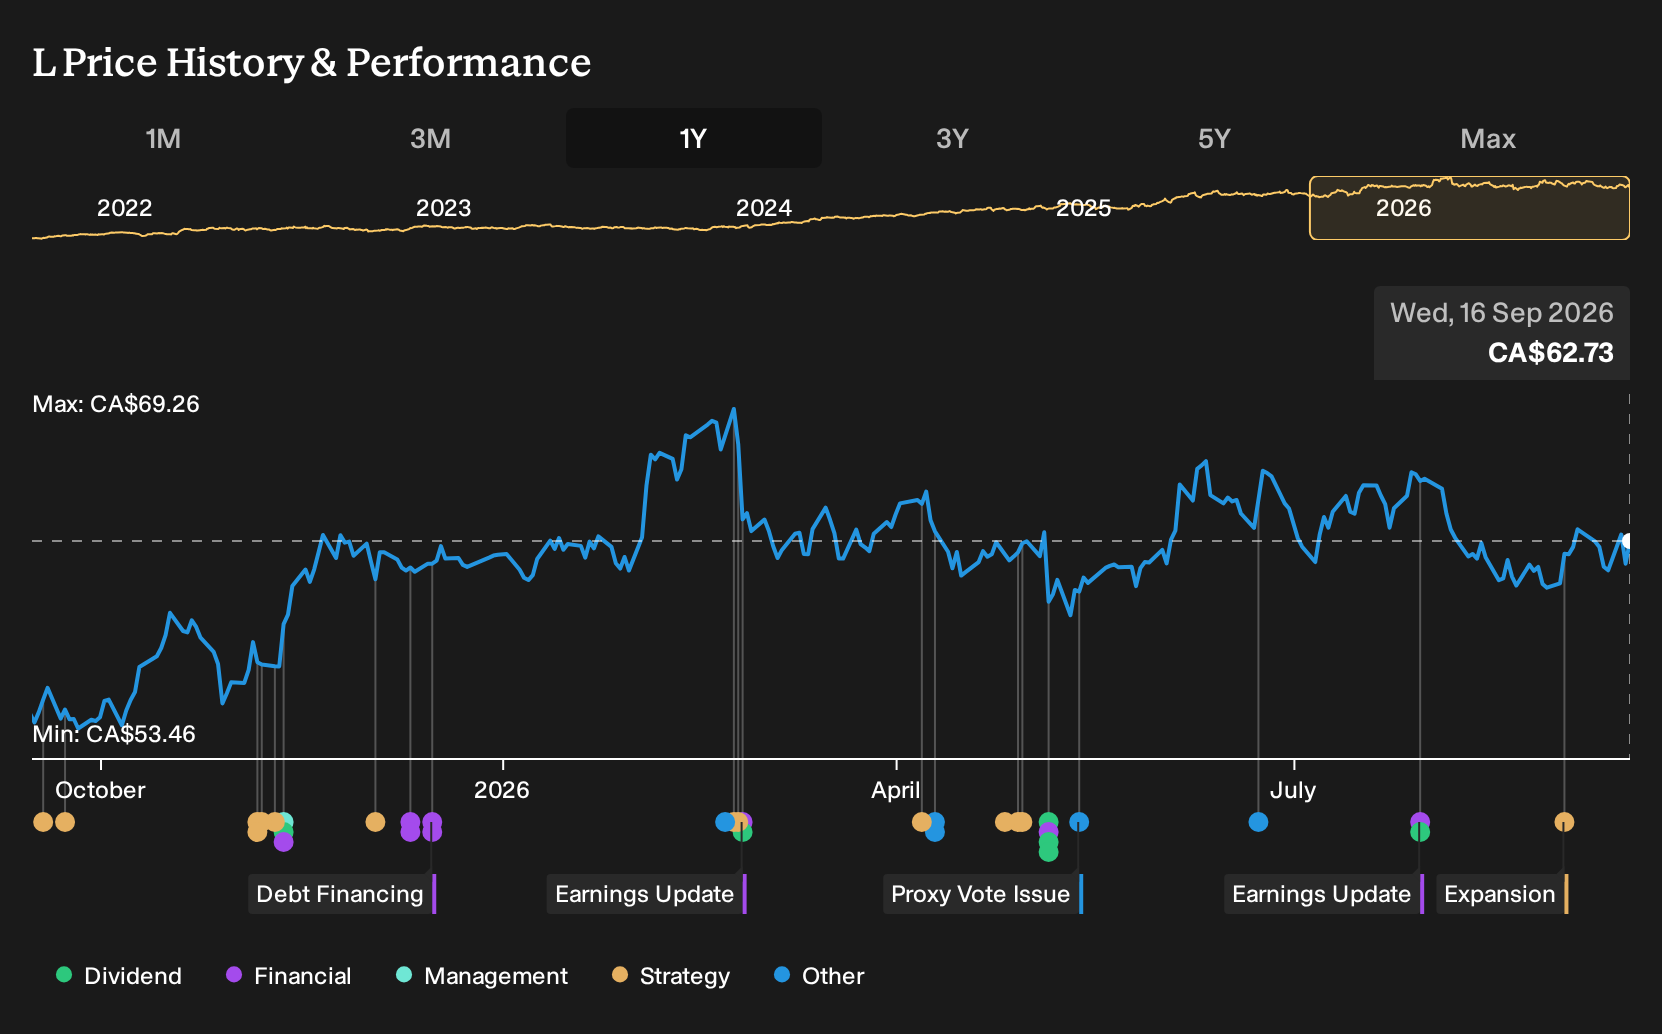1662x1034 pixels.
Task: Open the first Earnings Update event label
Action: point(645,894)
